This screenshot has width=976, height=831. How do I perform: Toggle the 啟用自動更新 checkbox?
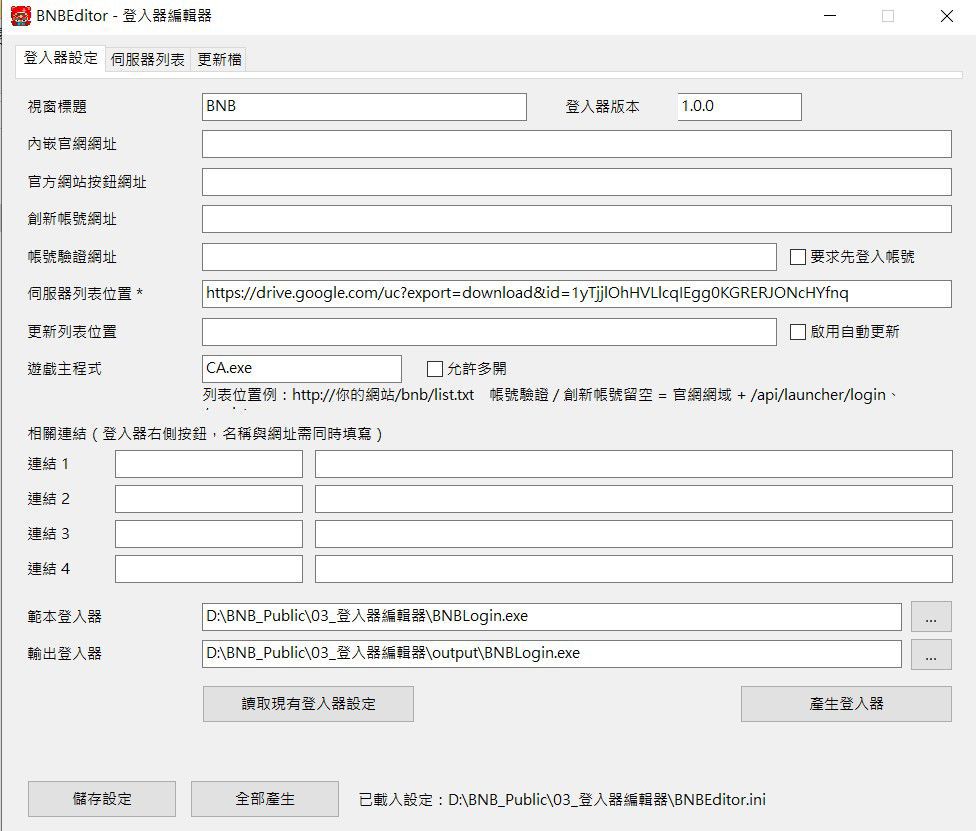(797, 332)
